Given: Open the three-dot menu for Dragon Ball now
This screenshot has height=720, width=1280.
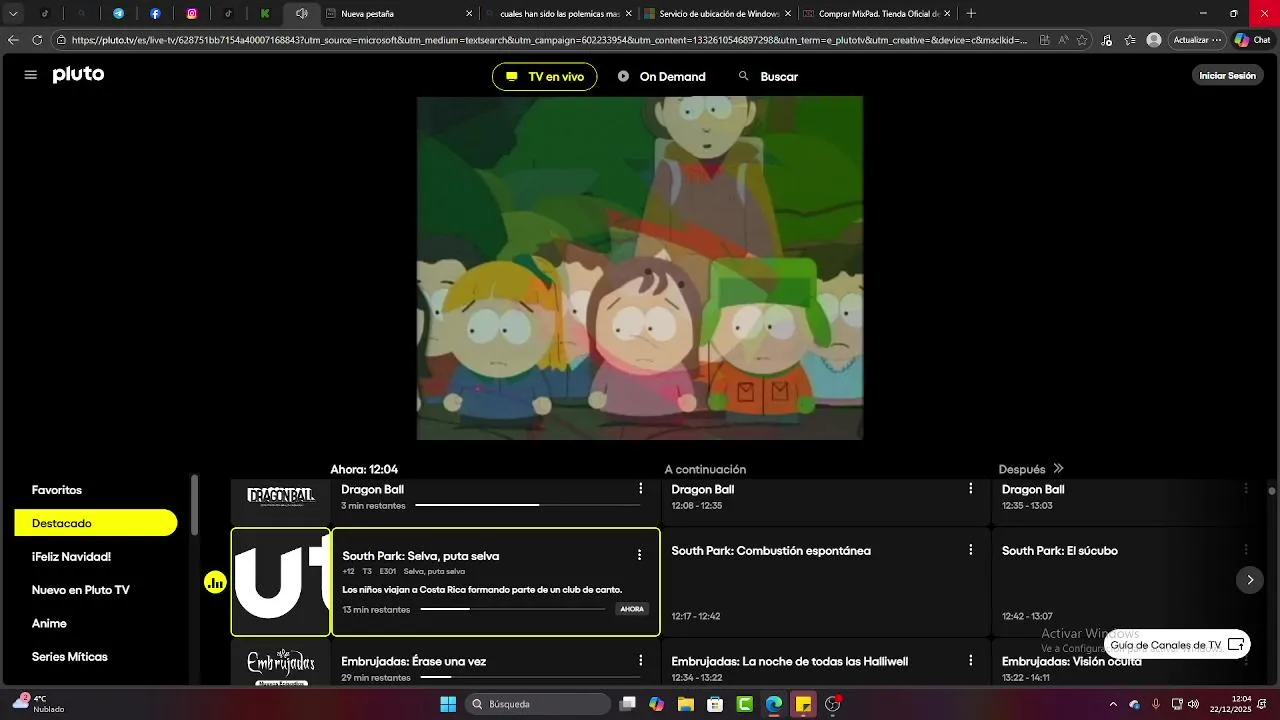Looking at the screenshot, I should [x=641, y=489].
